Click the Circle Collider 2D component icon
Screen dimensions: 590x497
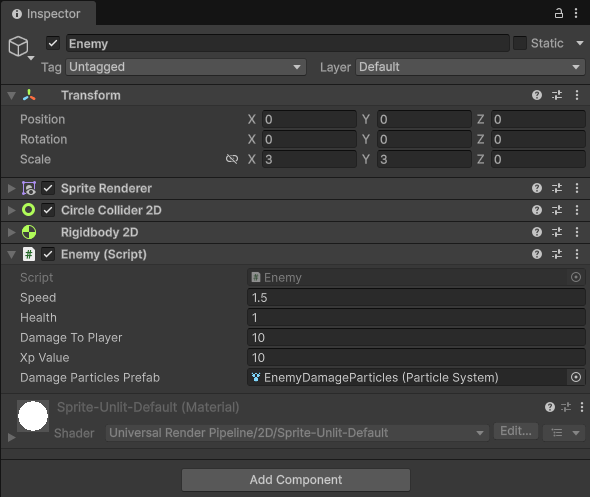point(29,210)
